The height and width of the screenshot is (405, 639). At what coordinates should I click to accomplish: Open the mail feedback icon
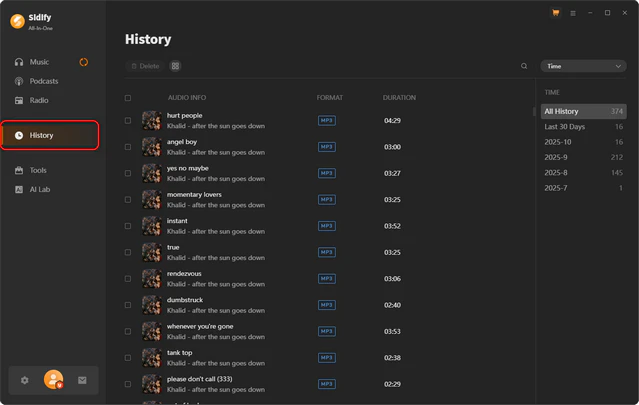(x=82, y=380)
